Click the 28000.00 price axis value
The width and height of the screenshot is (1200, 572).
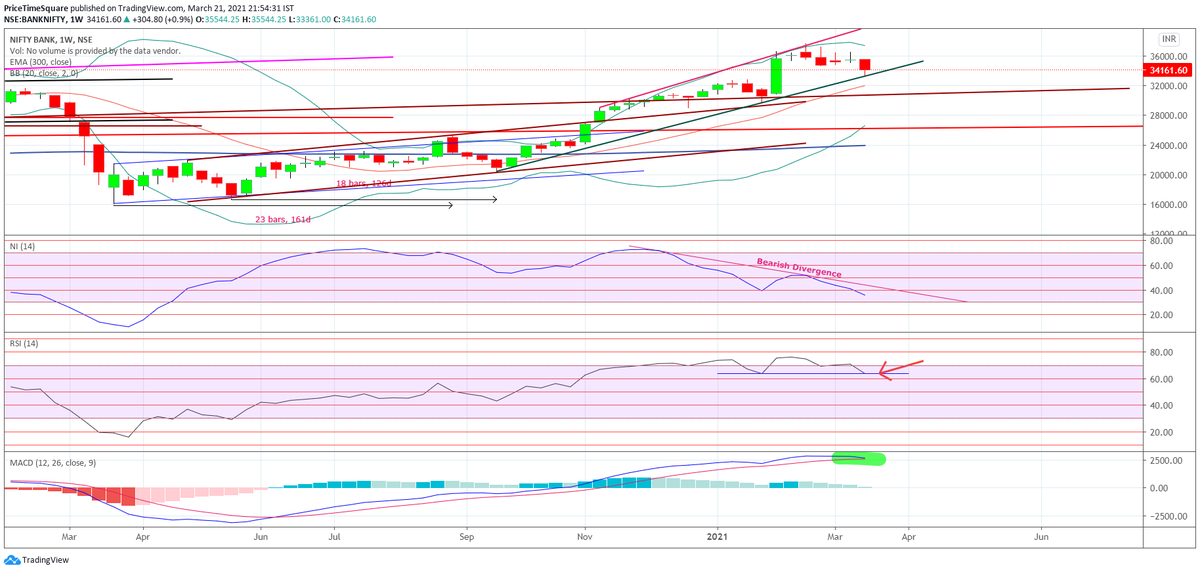coord(1168,116)
